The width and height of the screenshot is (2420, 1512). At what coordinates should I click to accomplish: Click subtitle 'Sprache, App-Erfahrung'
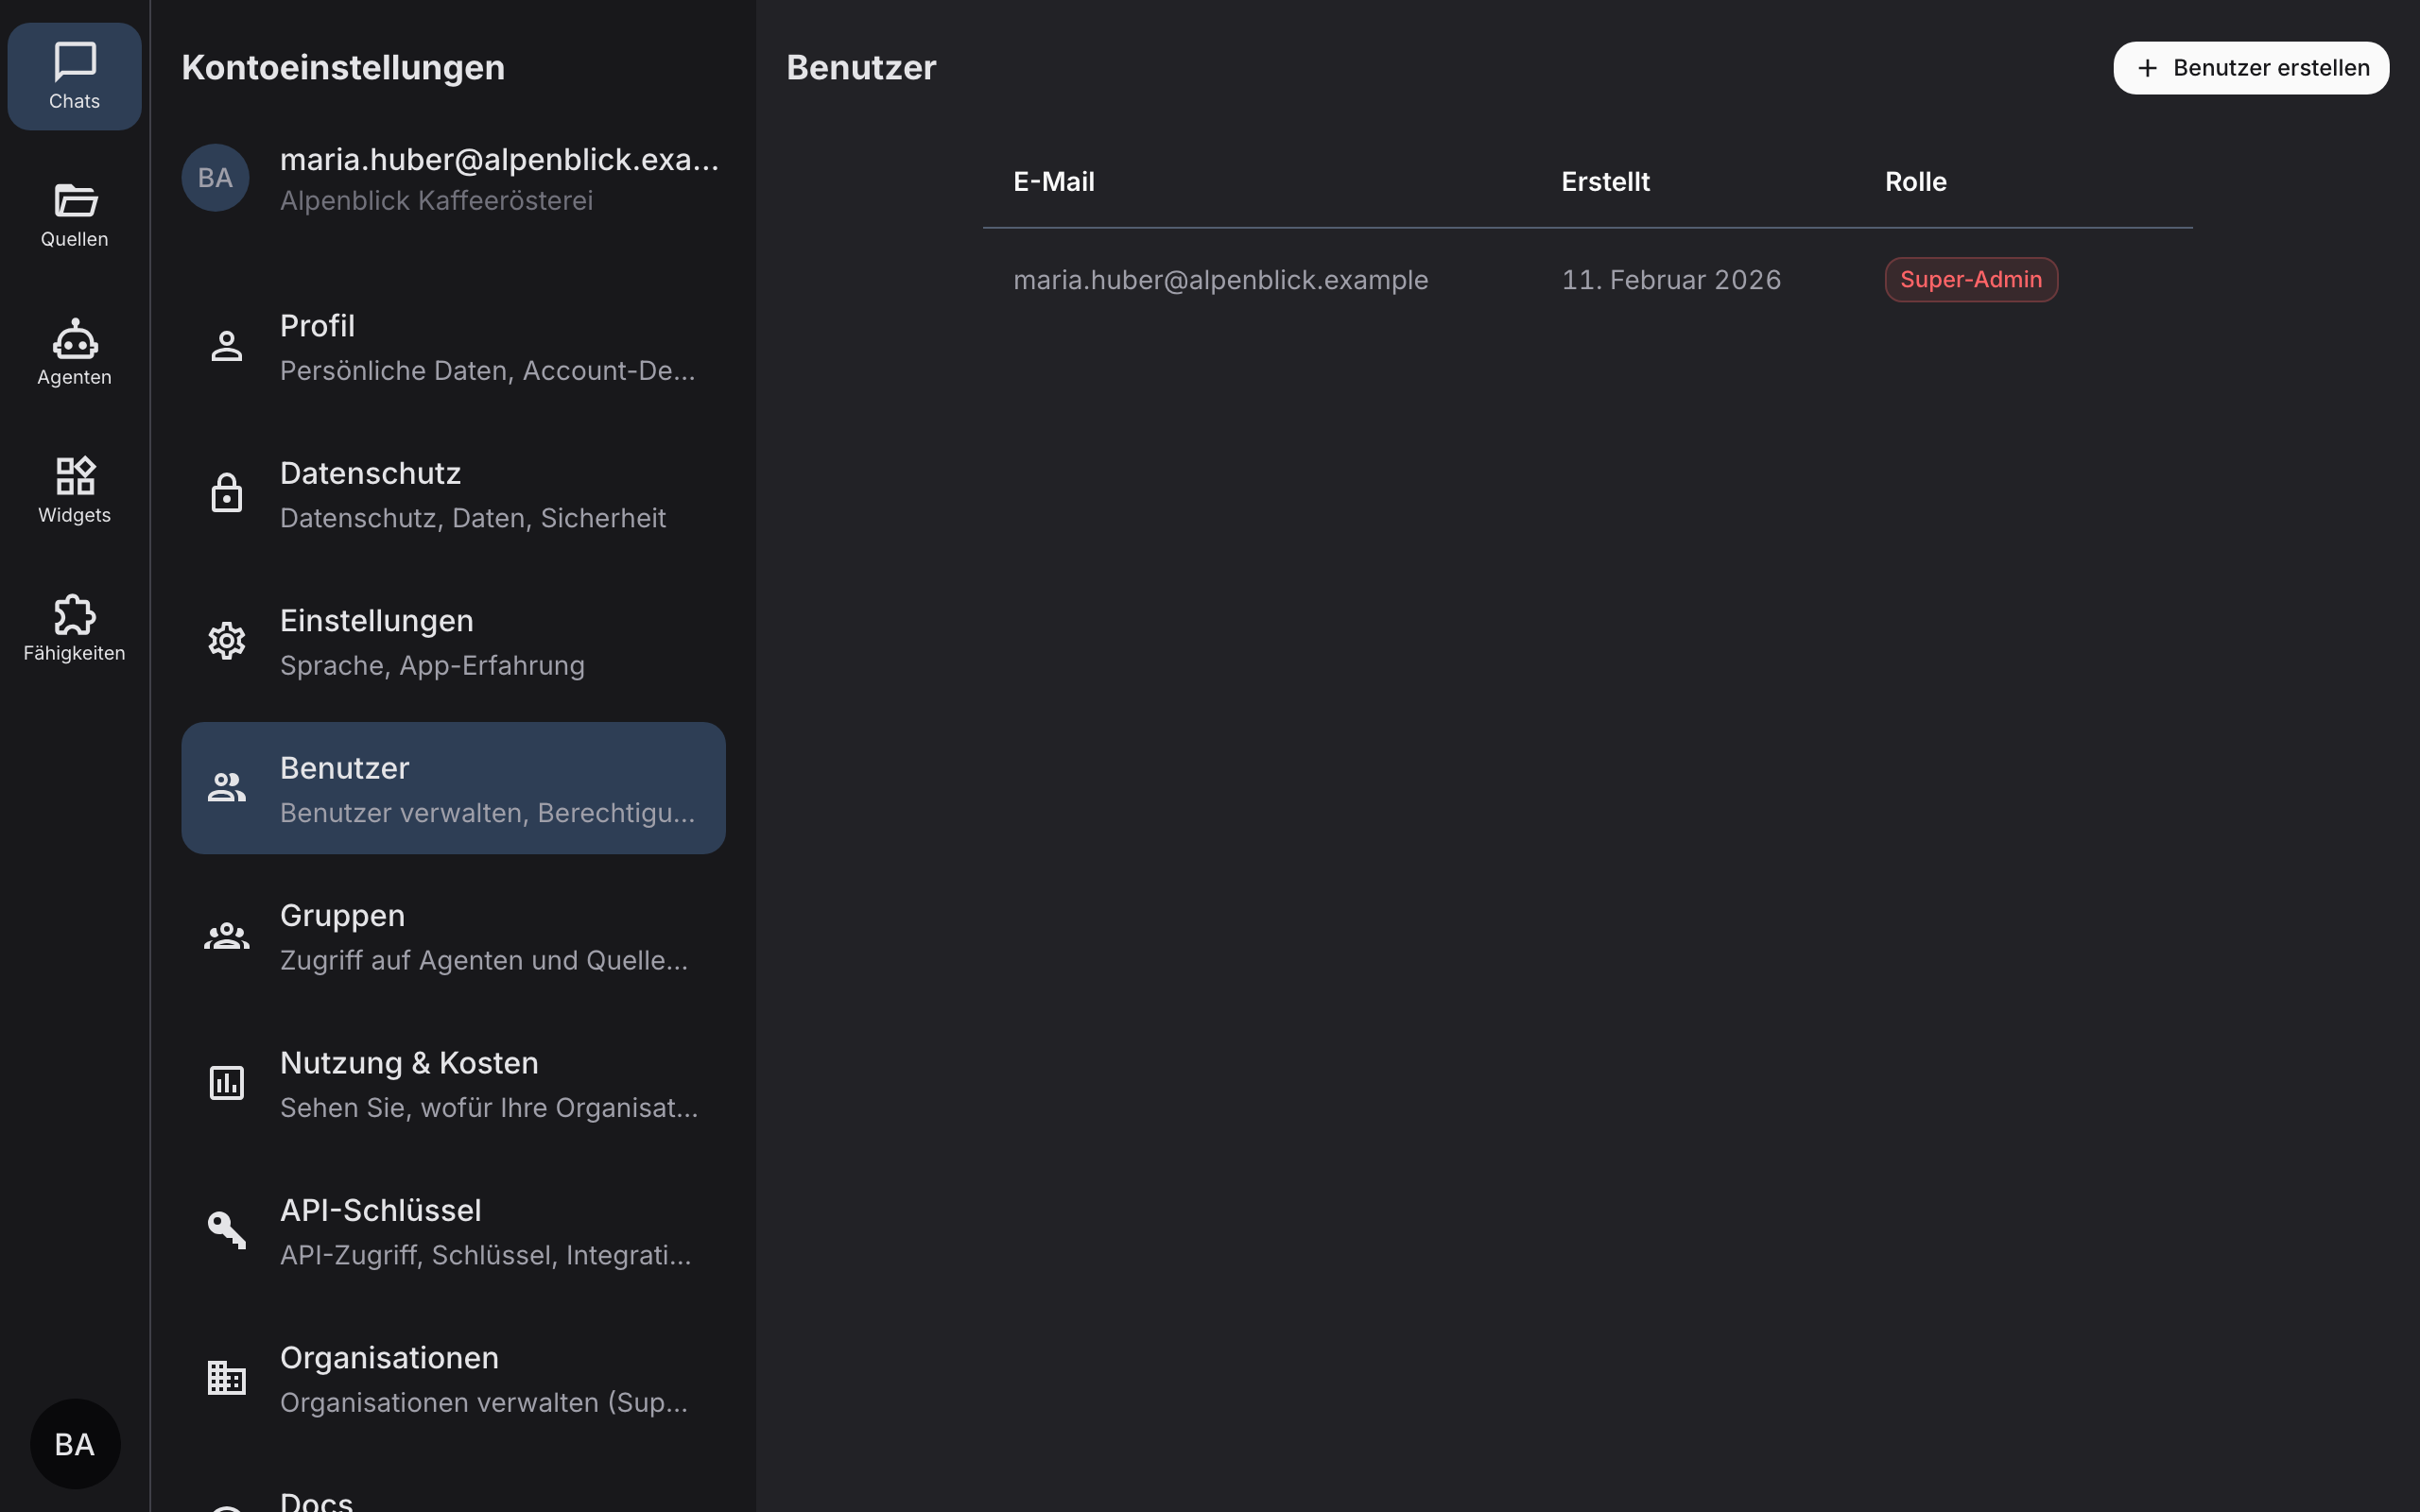click(x=432, y=666)
